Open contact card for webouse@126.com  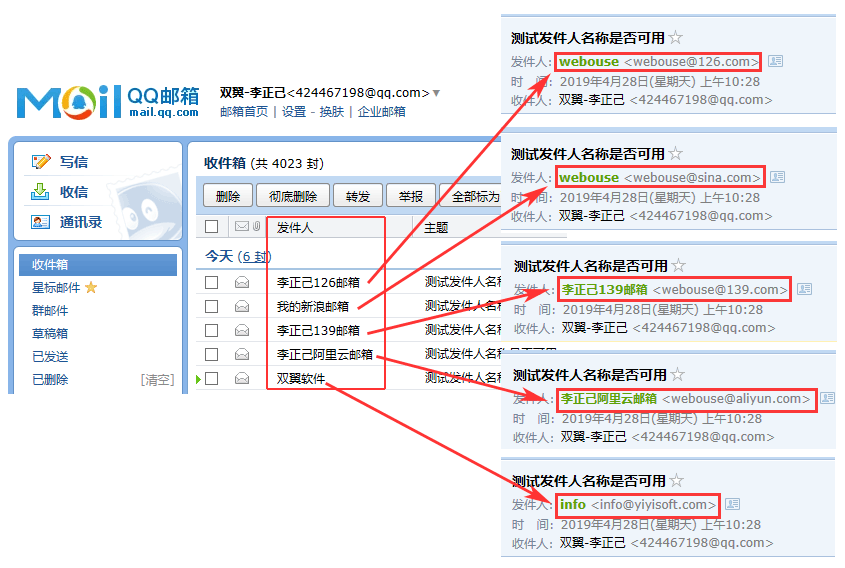pyautogui.click(x=775, y=61)
